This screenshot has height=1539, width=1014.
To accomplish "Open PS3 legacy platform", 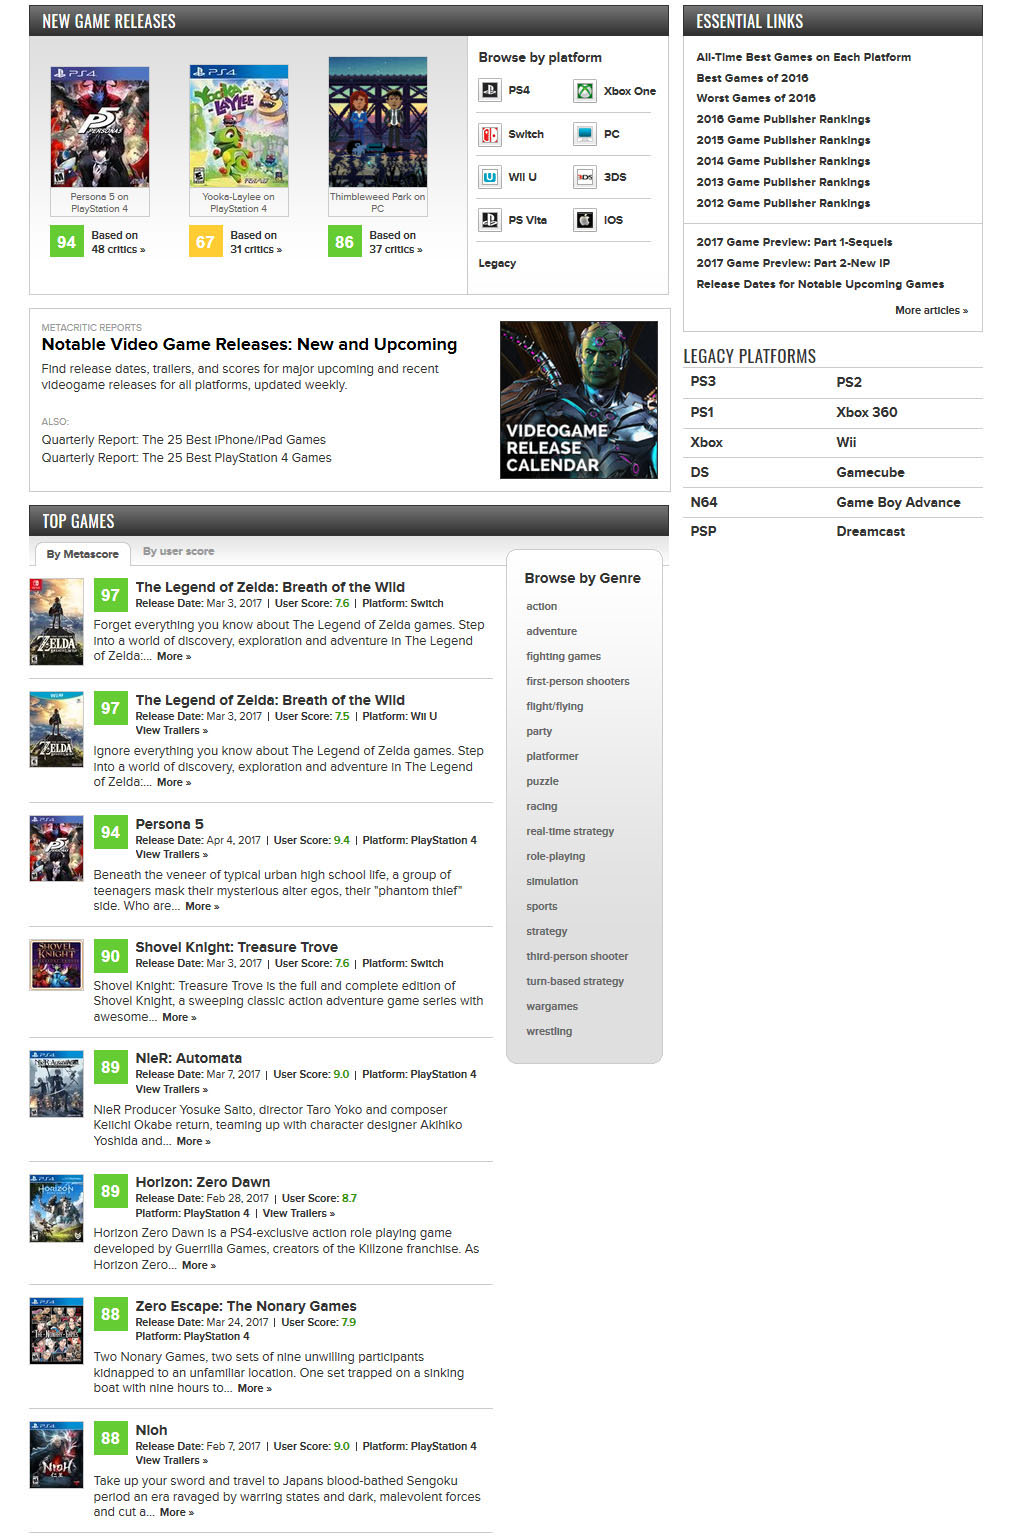I will click(703, 382).
